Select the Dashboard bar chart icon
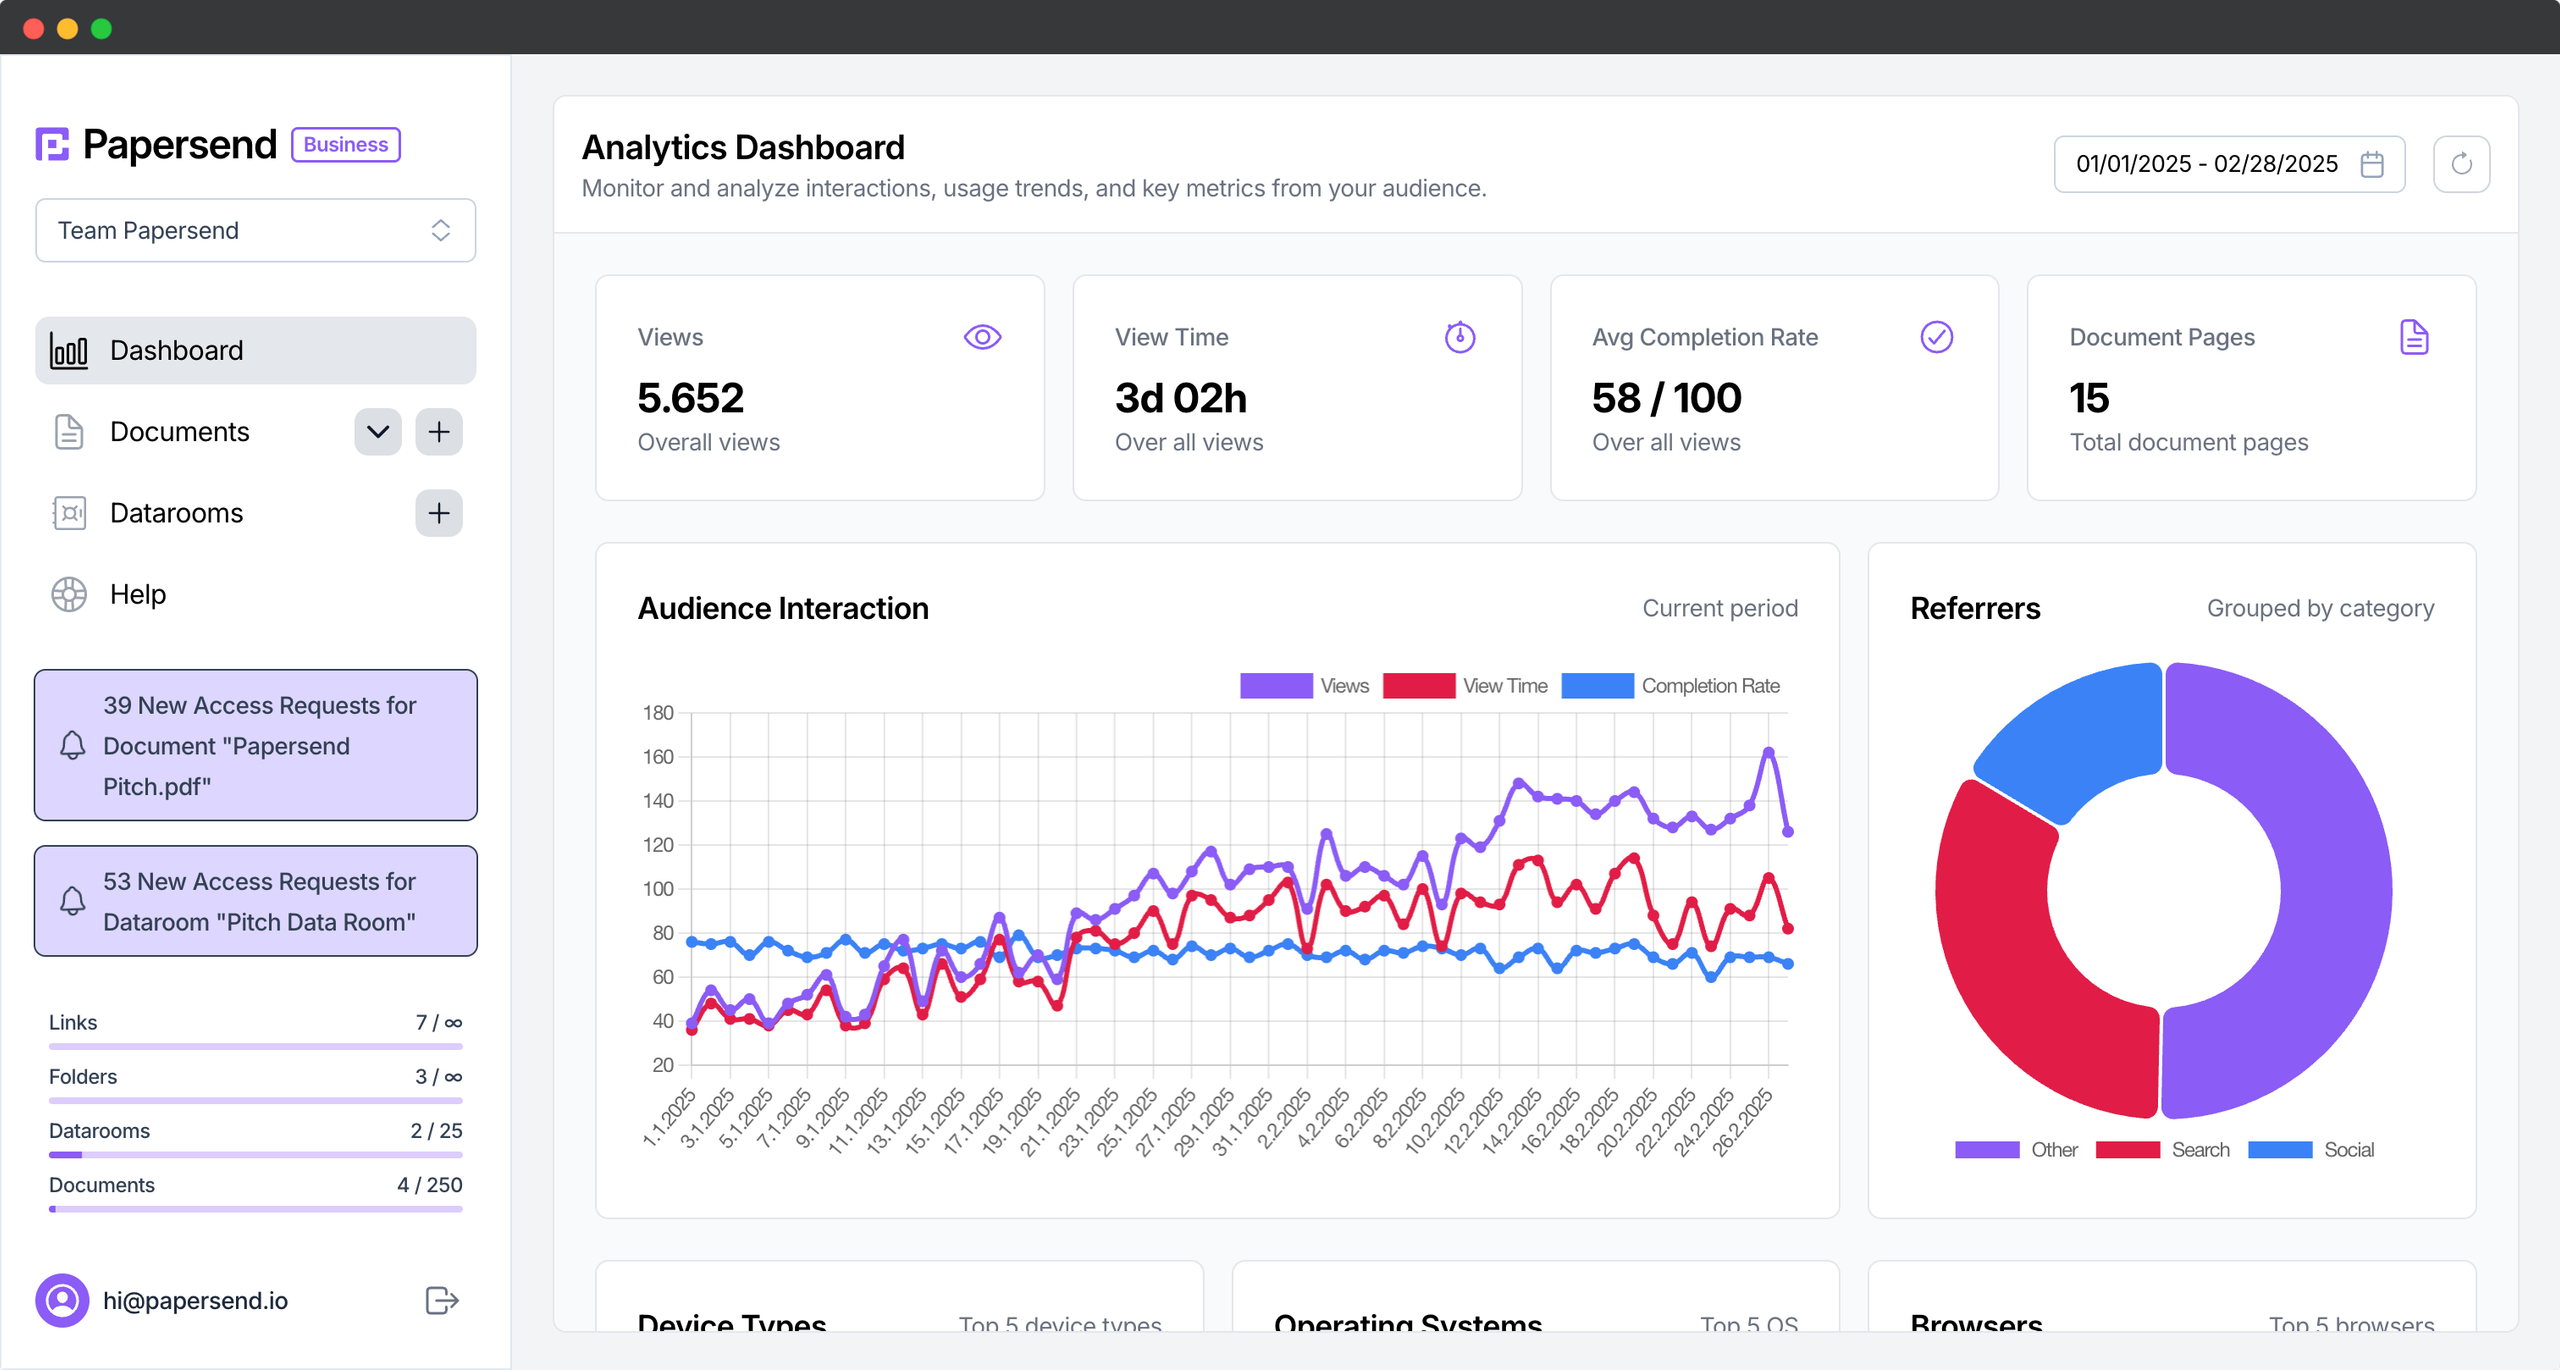The width and height of the screenshot is (2560, 1370). pos(69,350)
